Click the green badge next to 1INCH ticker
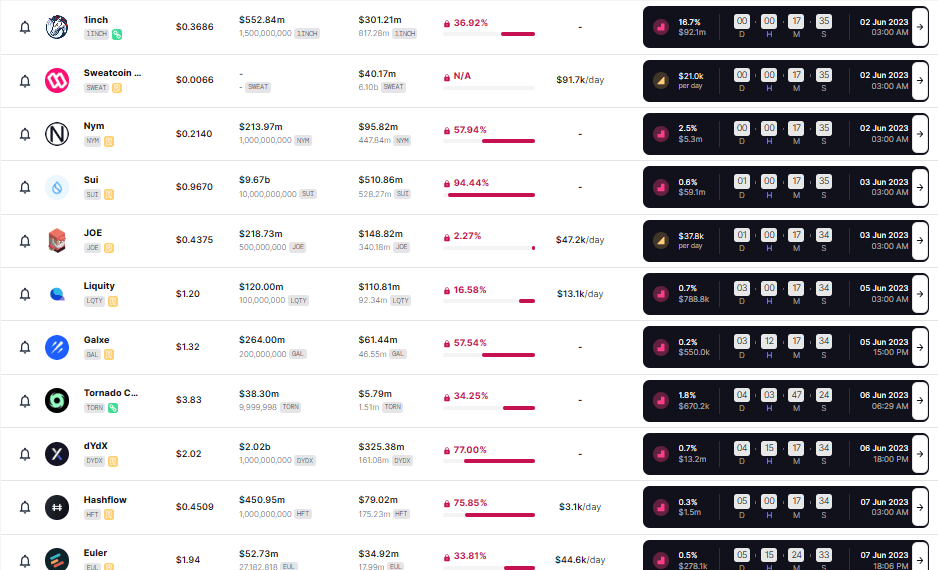This screenshot has width=938, height=570. point(117,34)
